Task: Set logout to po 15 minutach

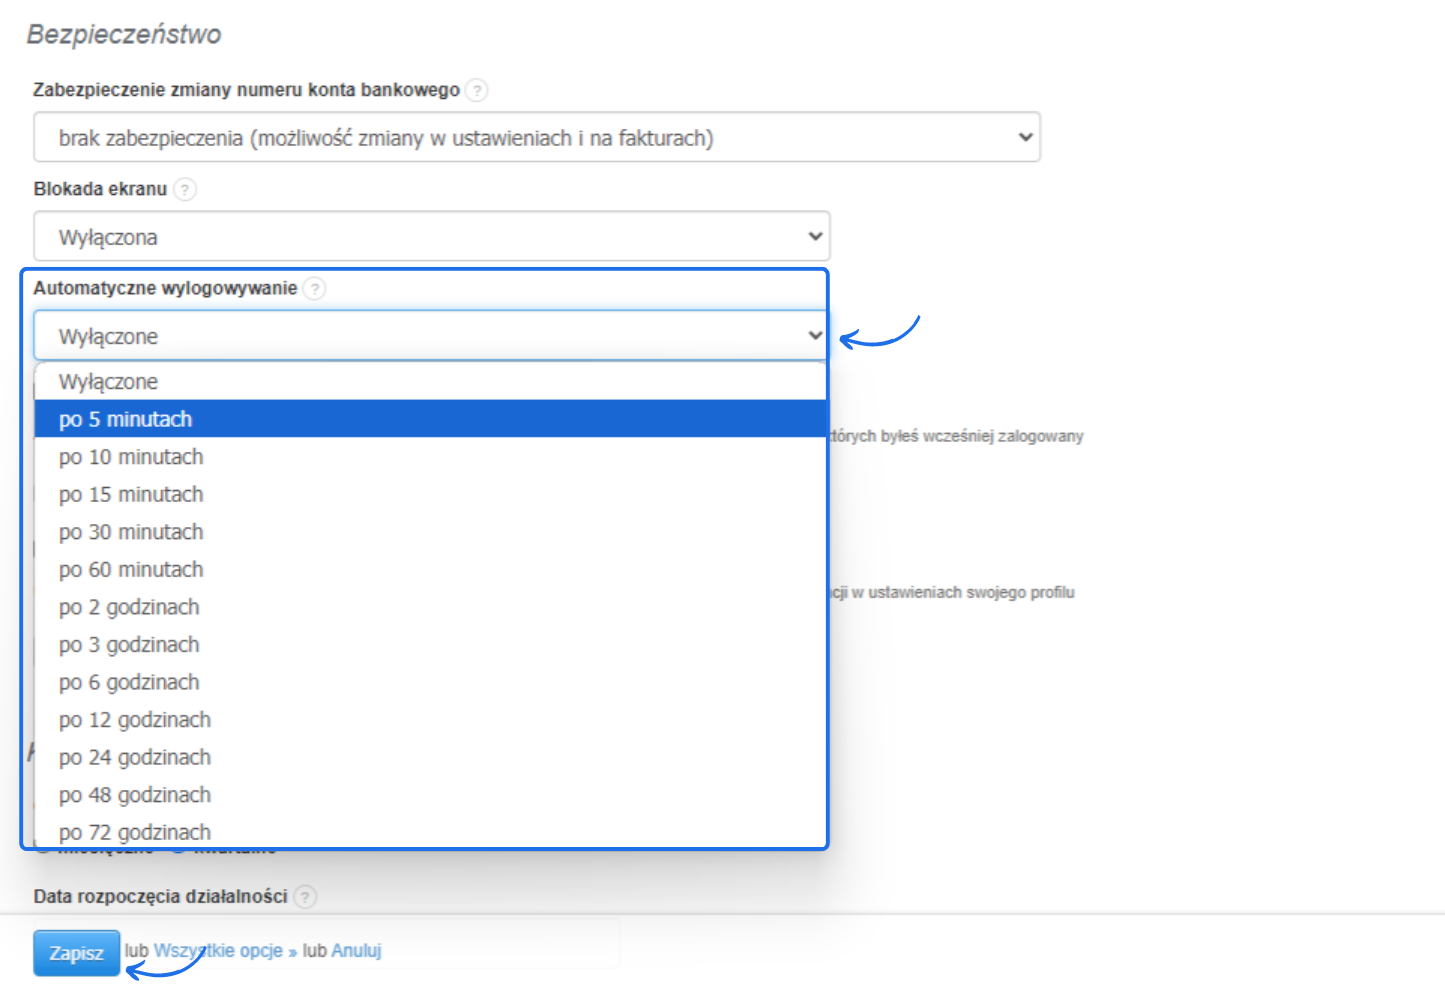Action: click(x=431, y=494)
